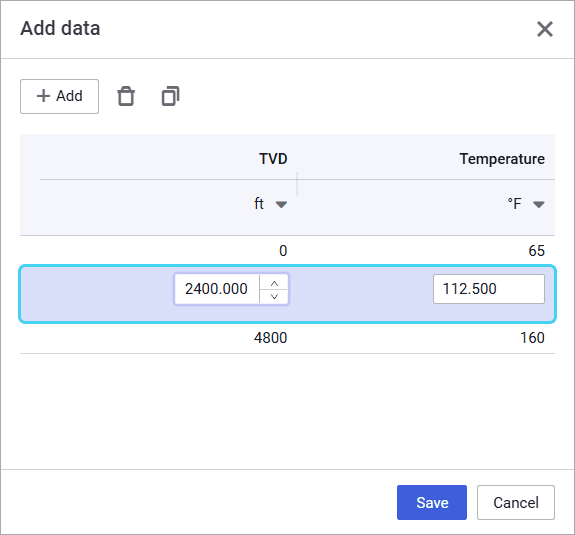This screenshot has height=535, width=575.
Task: Close the Add data dialog
Action: pyautogui.click(x=545, y=29)
